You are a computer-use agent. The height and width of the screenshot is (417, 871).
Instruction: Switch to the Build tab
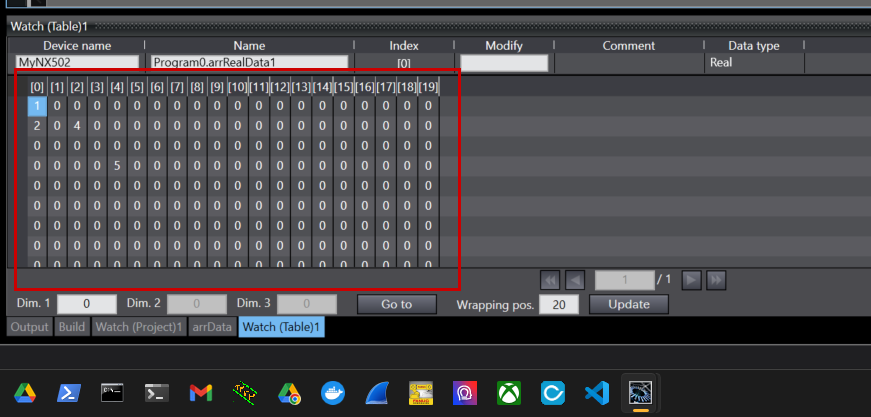click(72, 327)
